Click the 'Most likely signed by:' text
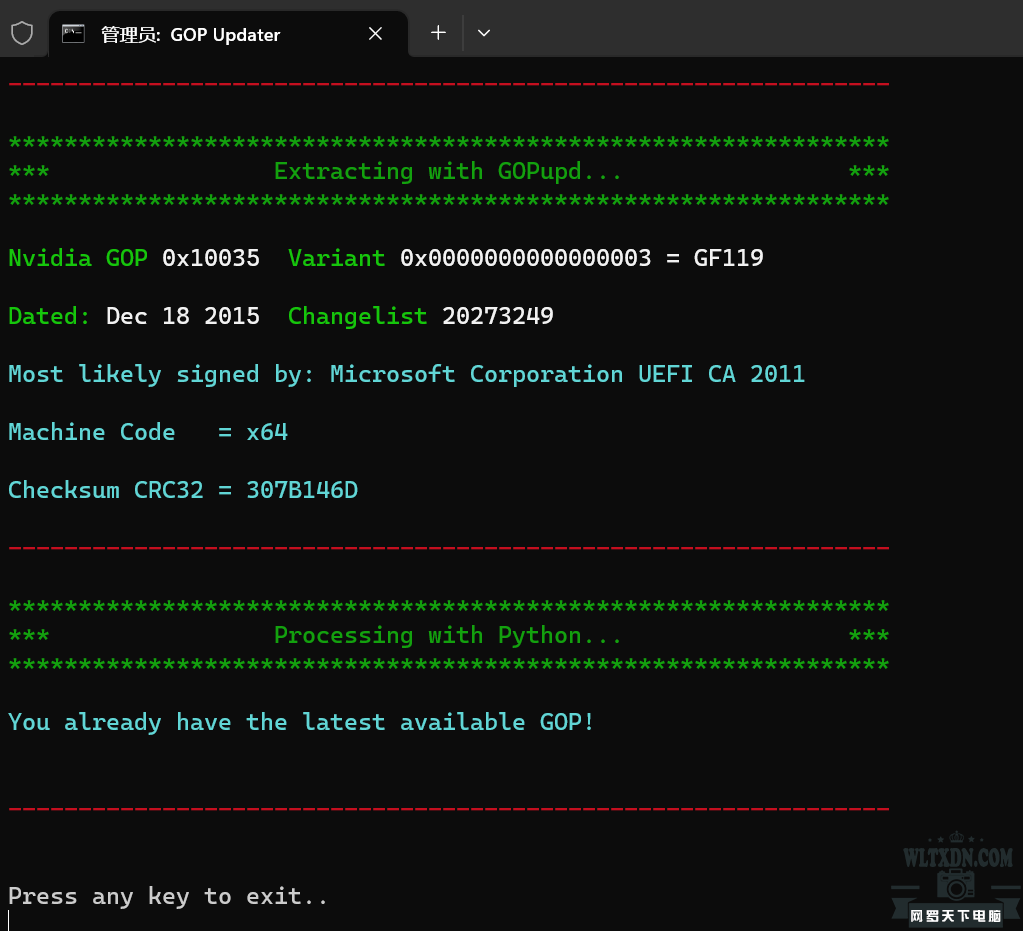Screen dimensions: 1023x931 161,374
